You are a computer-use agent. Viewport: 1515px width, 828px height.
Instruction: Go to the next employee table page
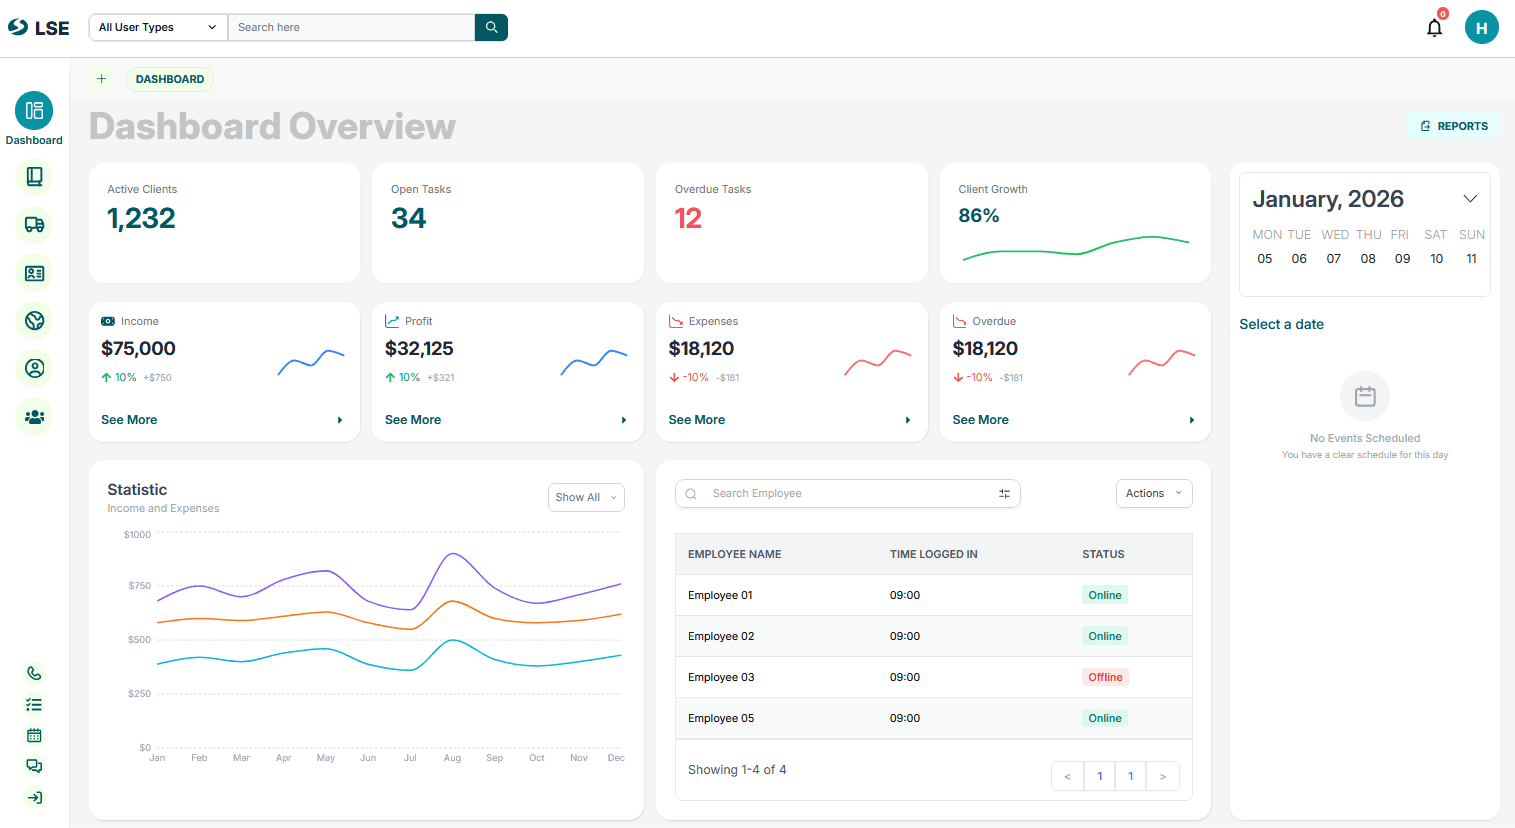(1163, 776)
